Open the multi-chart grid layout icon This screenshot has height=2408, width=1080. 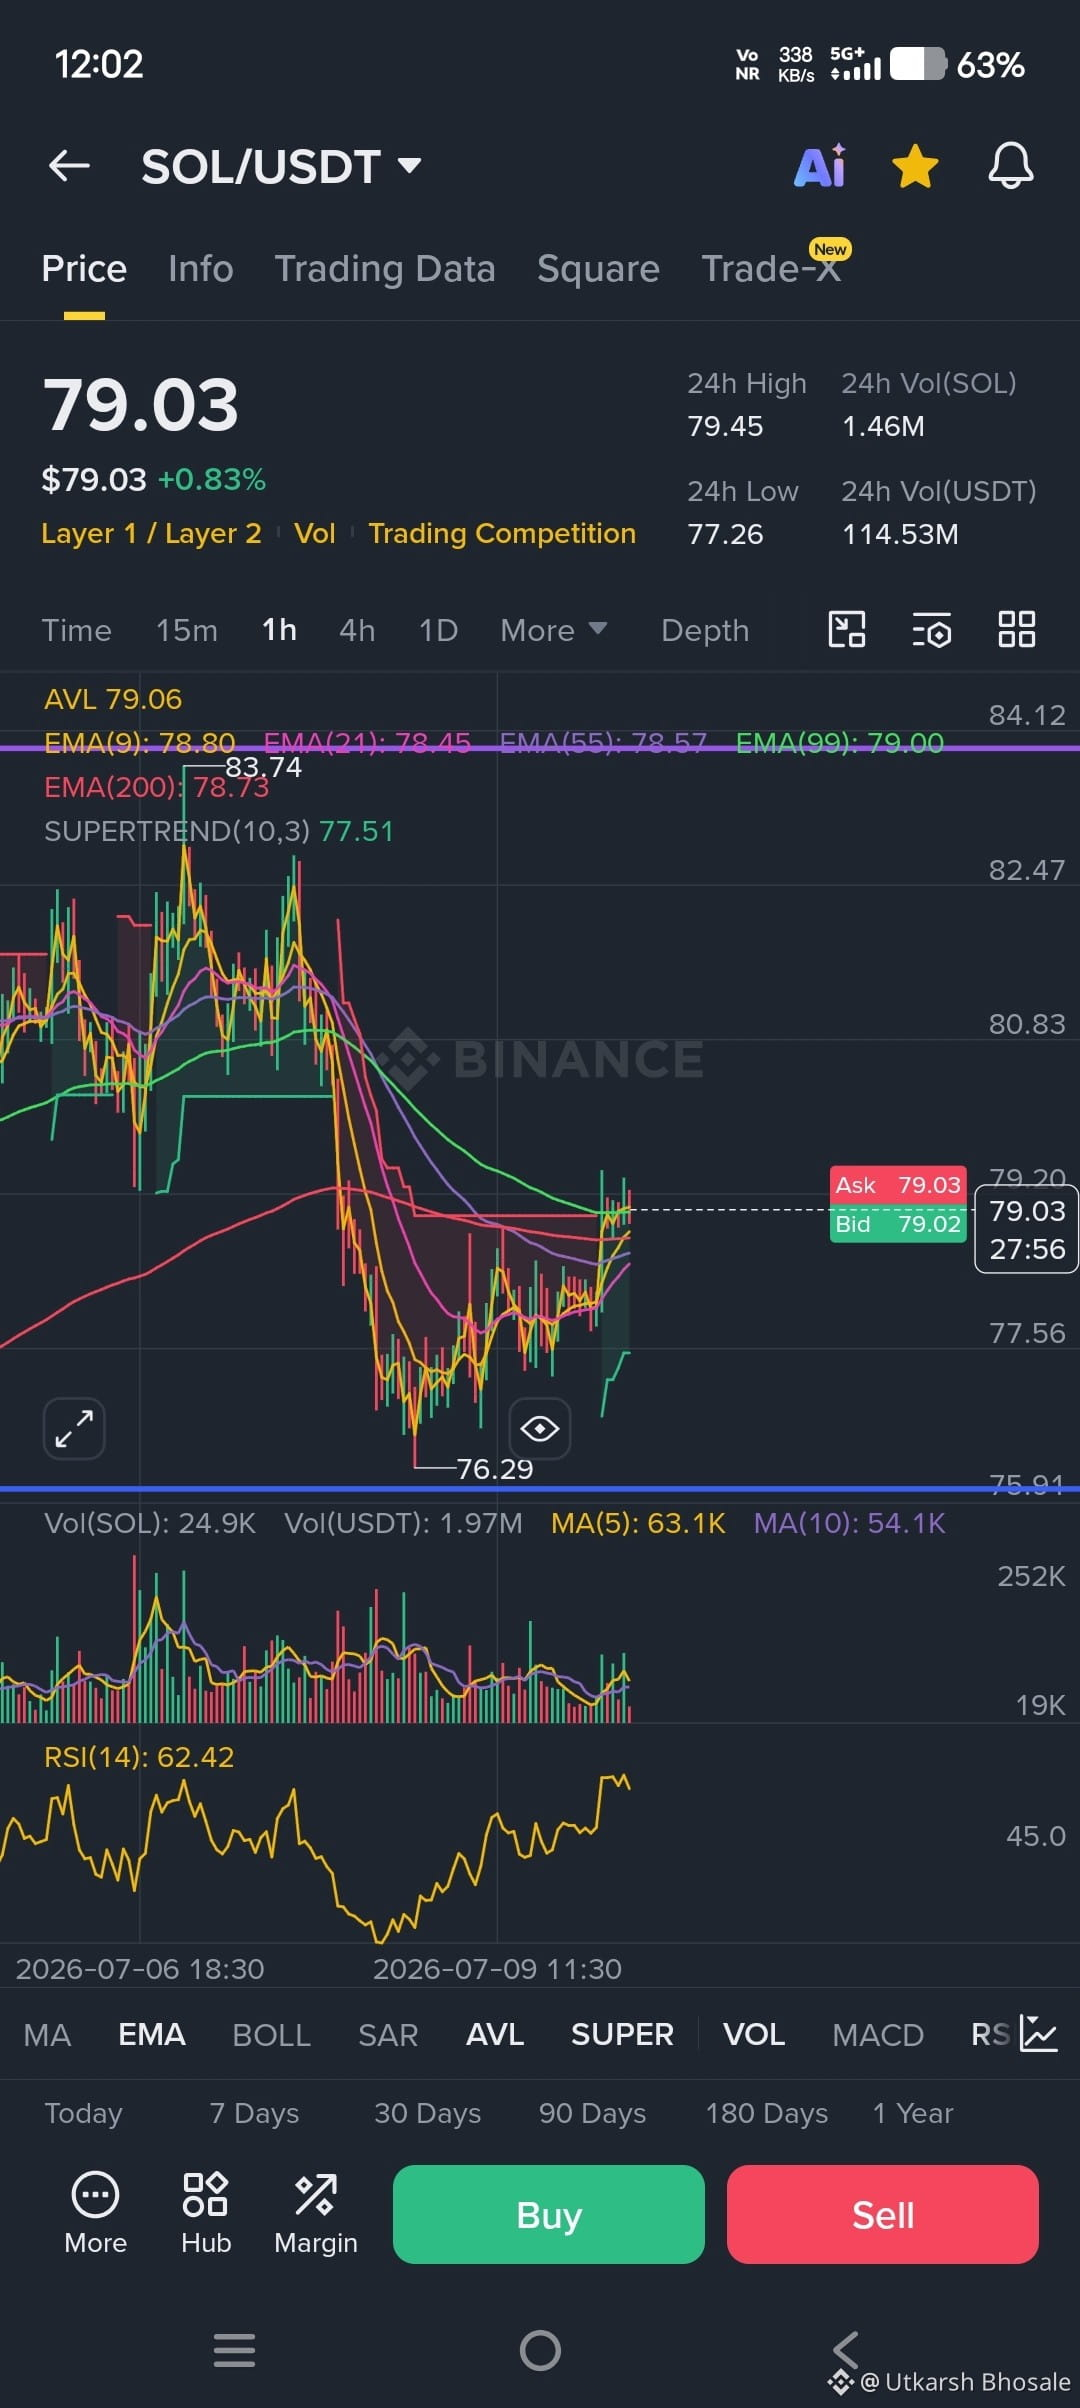[1017, 630]
